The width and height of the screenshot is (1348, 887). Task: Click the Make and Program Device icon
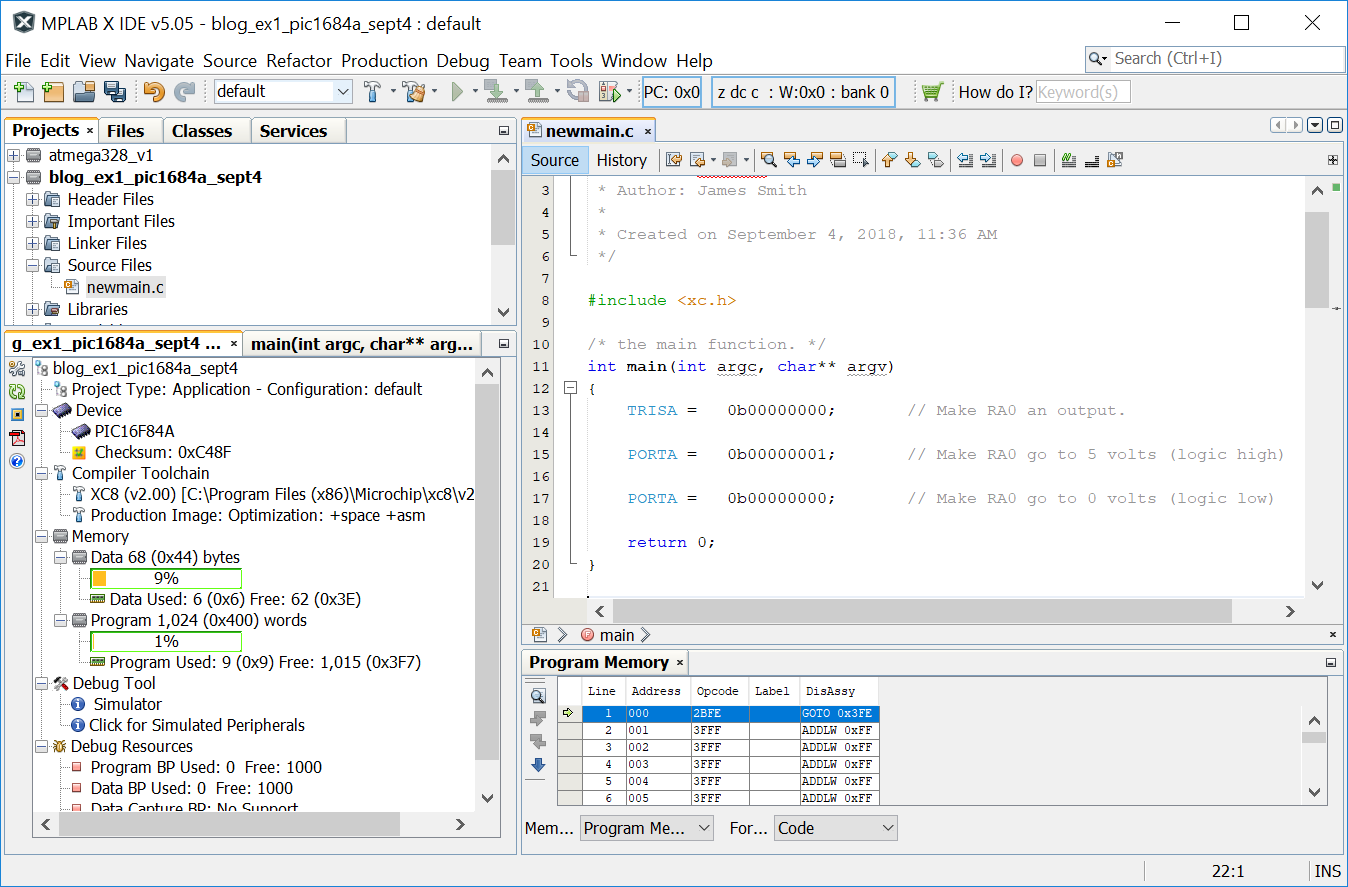494,92
